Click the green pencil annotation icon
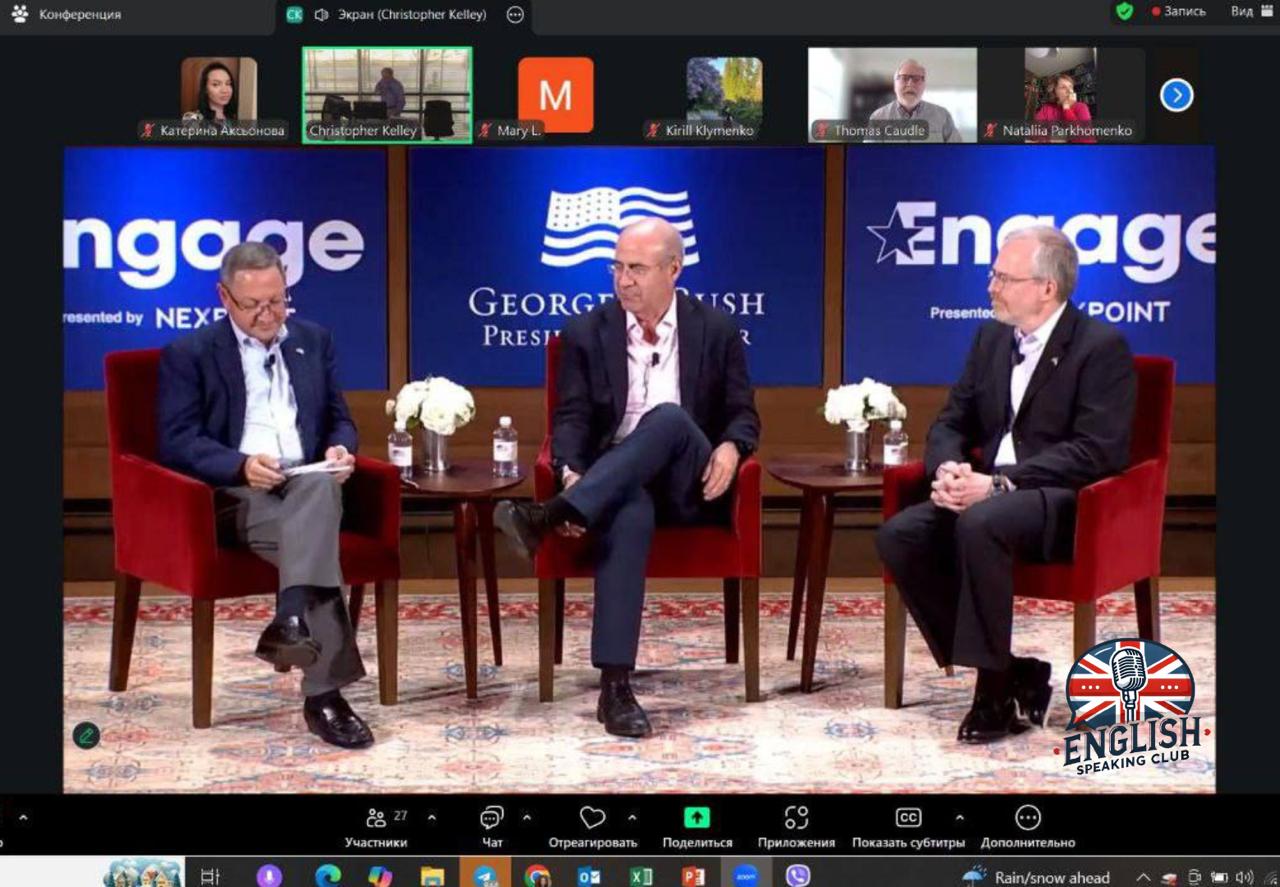 pos(86,736)
